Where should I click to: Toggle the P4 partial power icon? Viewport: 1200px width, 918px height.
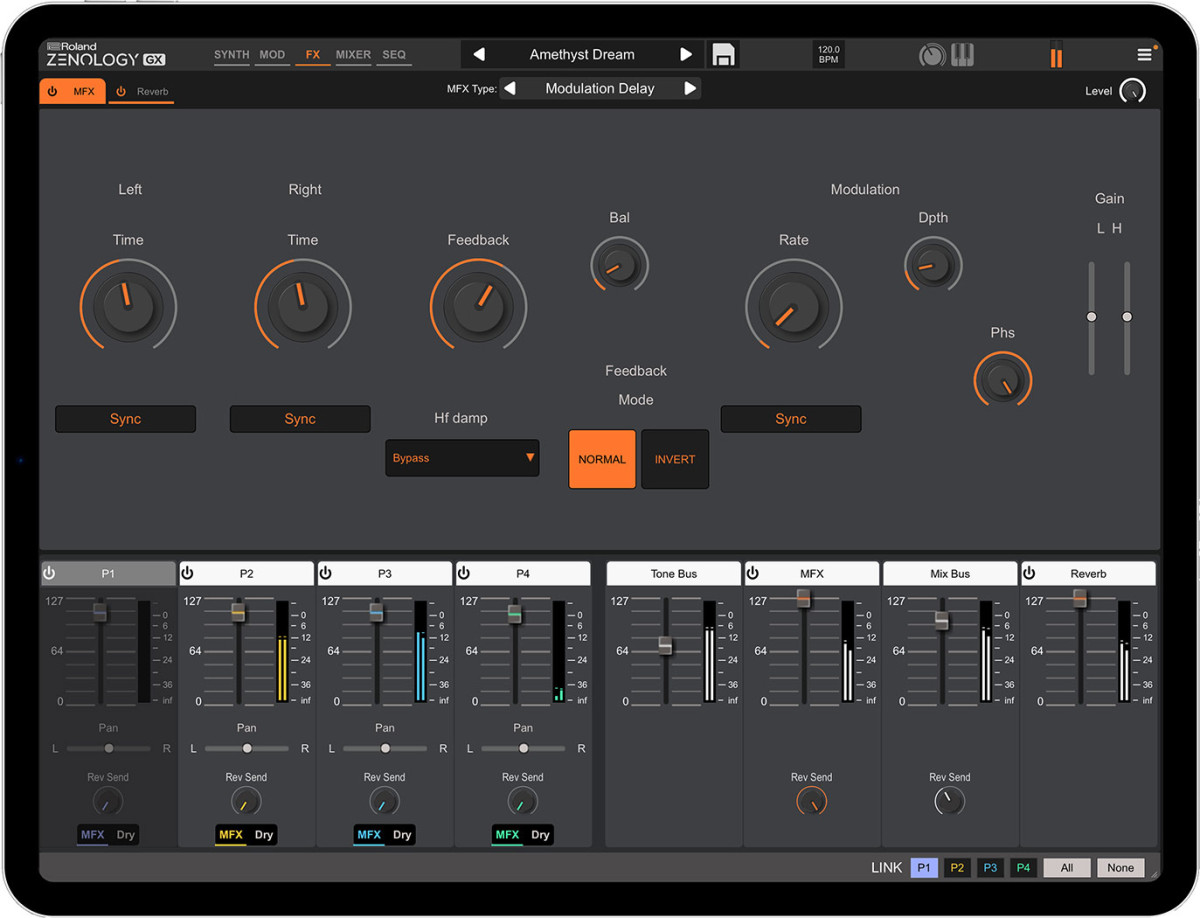(x=463, y=574)
